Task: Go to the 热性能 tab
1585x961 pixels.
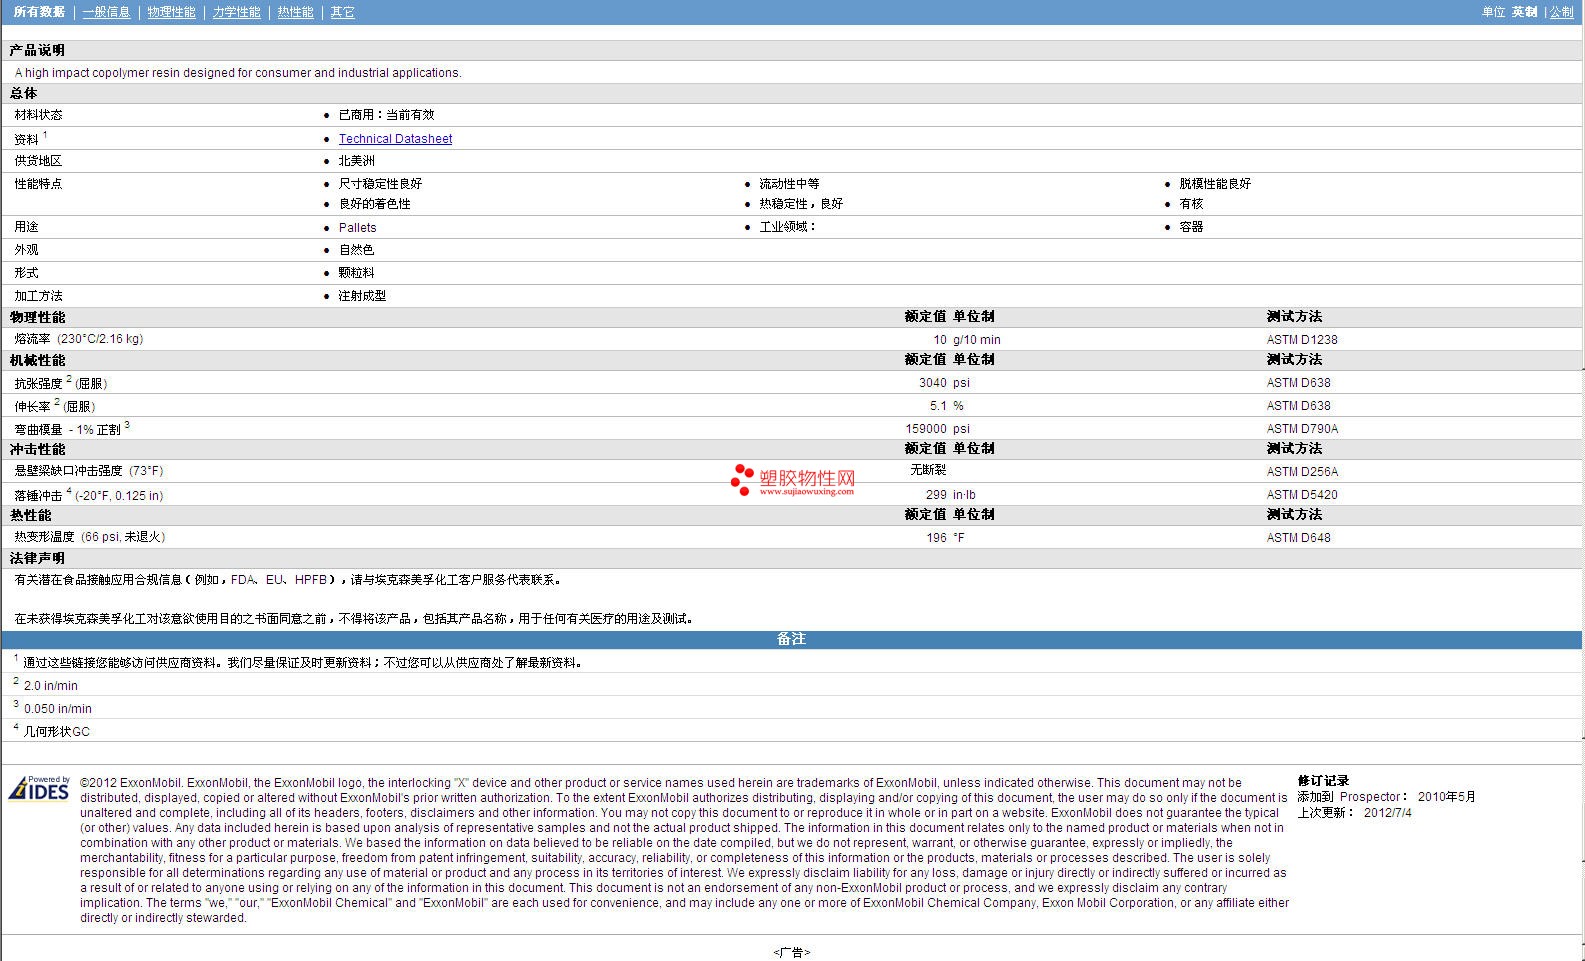Action: coord(295,12)
